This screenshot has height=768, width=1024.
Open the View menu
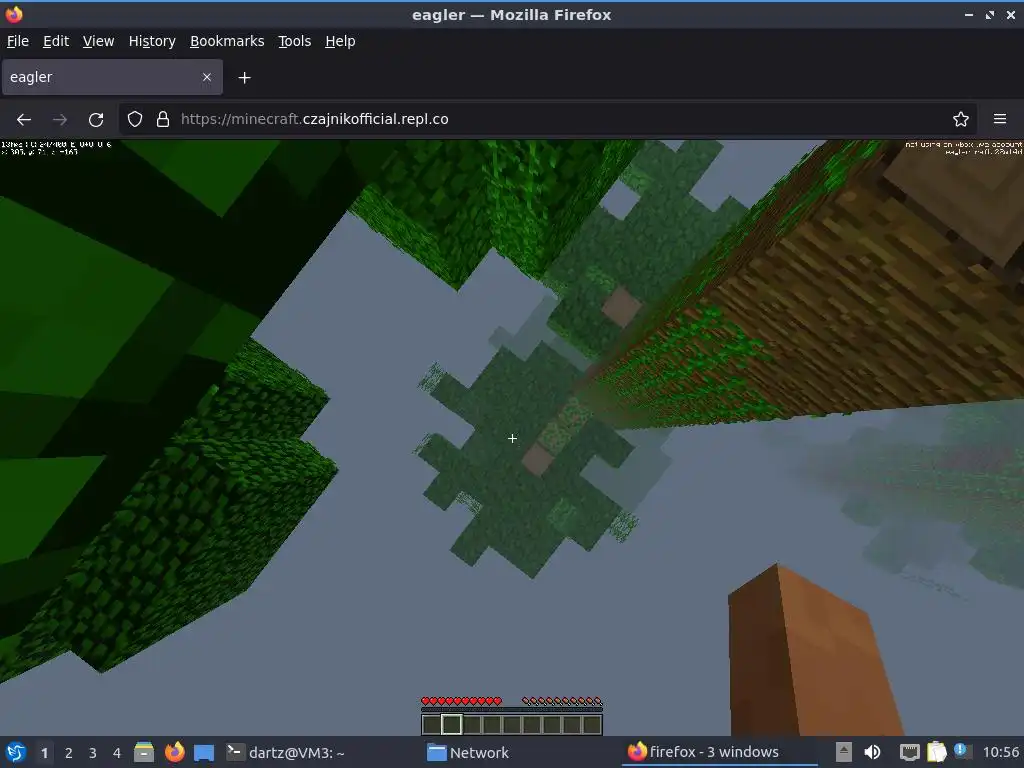click(x=98, y=41)
